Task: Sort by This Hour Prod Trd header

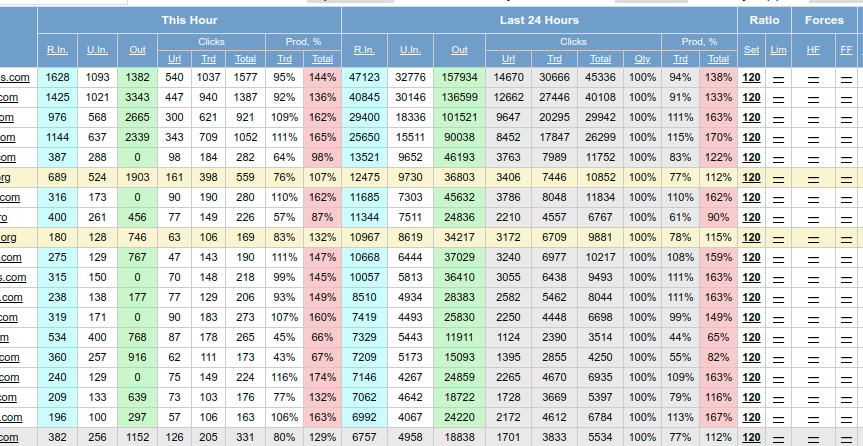Action: [284, 58]
